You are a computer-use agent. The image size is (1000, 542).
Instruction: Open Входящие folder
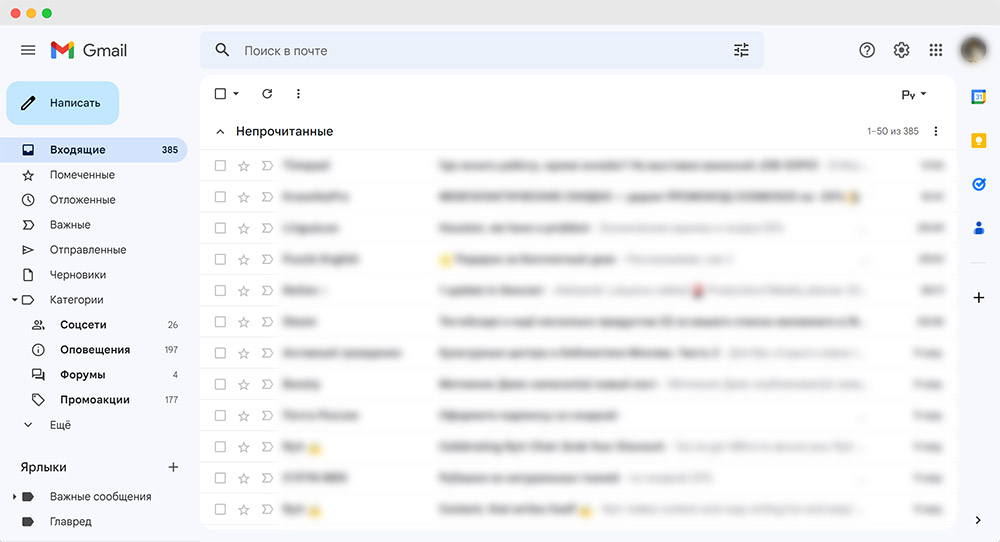94,150
